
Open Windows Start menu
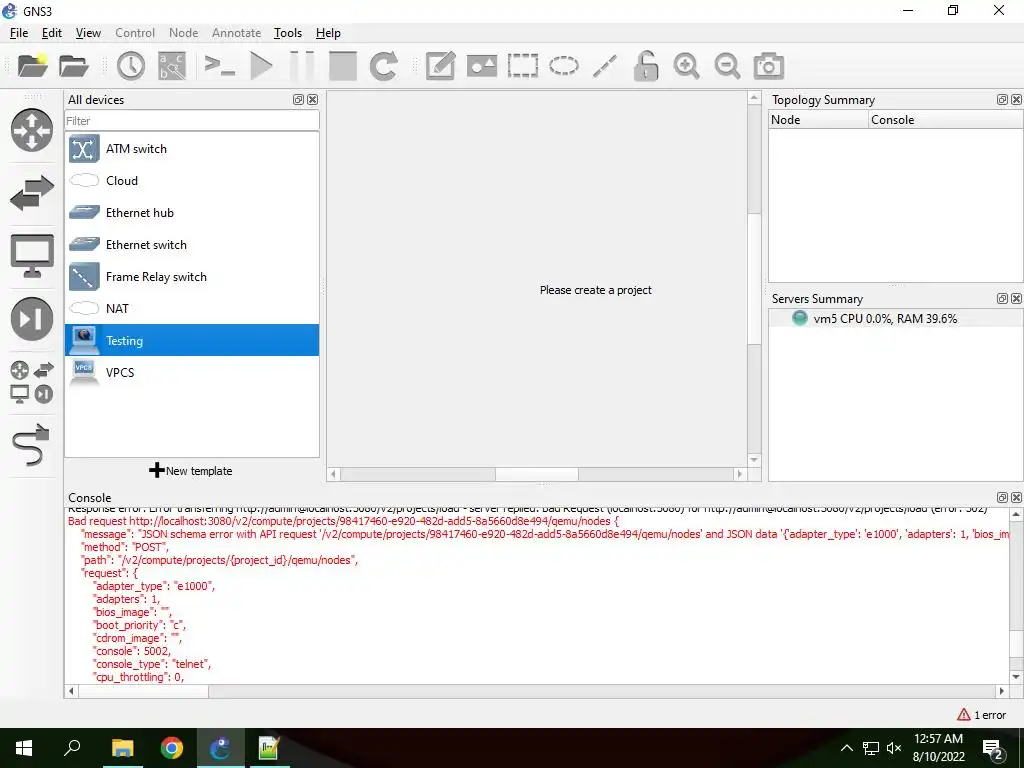coord(24,748)
